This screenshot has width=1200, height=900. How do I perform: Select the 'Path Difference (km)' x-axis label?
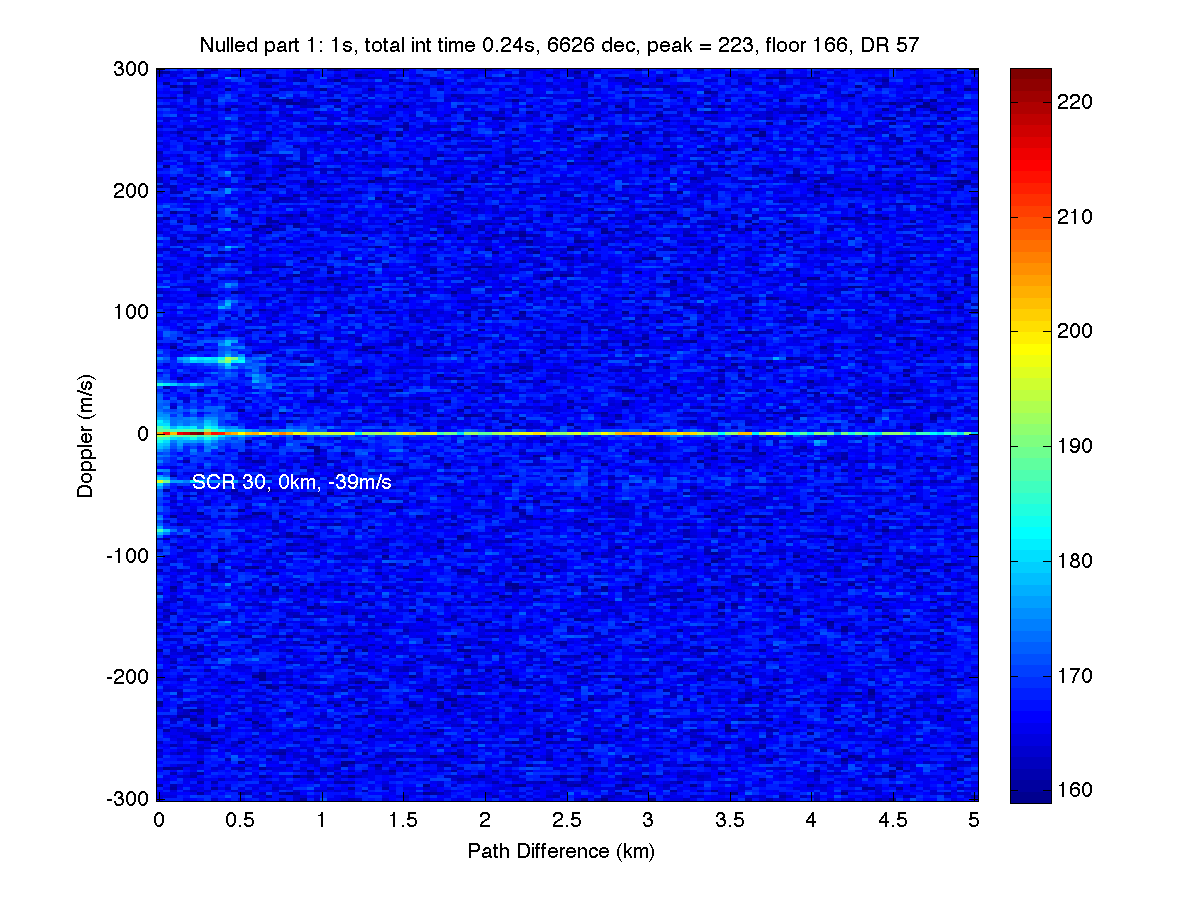(561, 851)
